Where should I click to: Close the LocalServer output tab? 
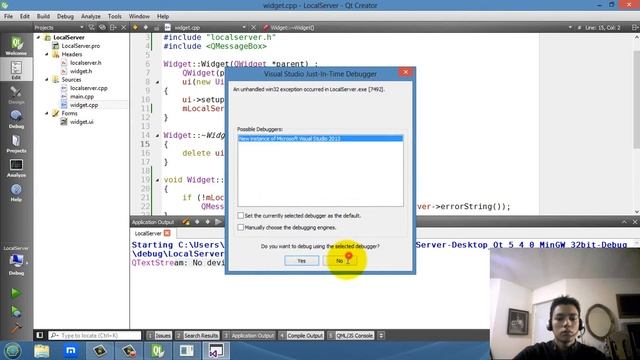pyautogui.click(x=167, y=233)
